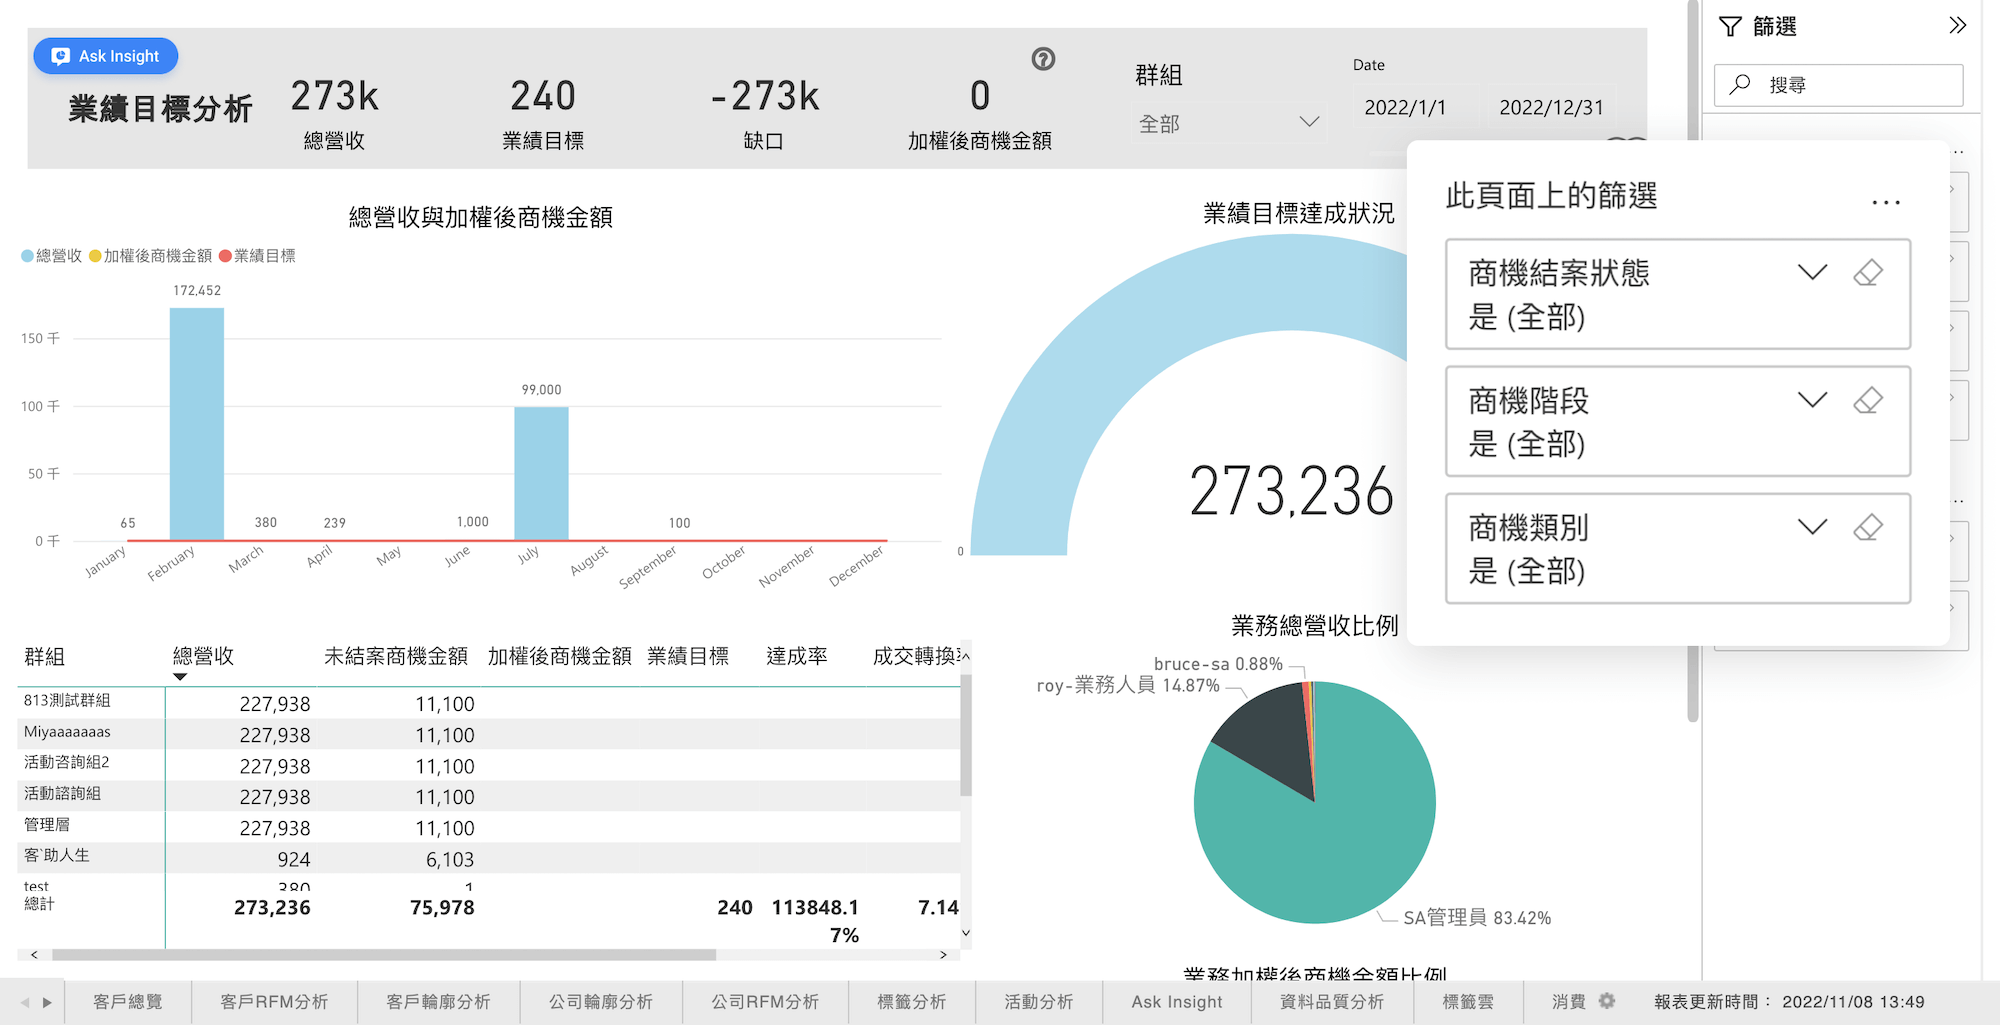The width and height of the screenshot is (2000, 1025).
Task: Click the table horizontal scrollbar
Action: click(384, 955)
